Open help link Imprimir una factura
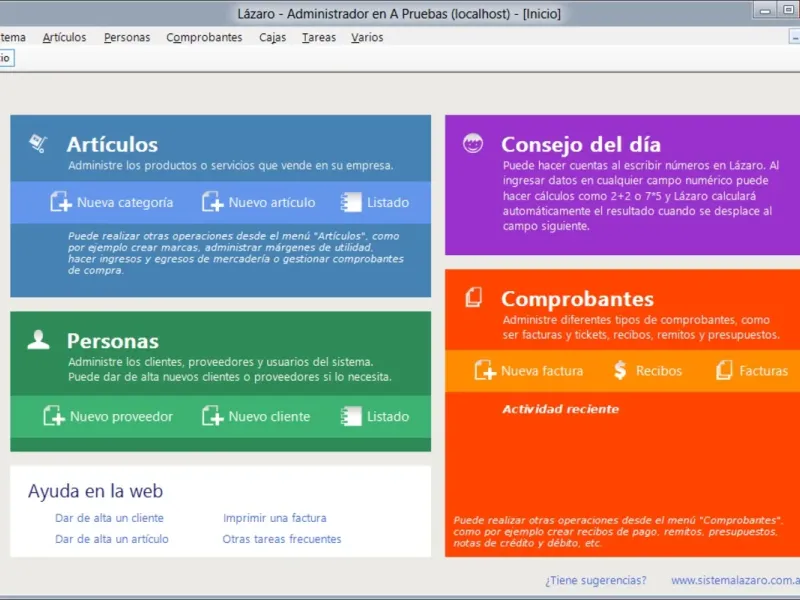 (274, 518)
